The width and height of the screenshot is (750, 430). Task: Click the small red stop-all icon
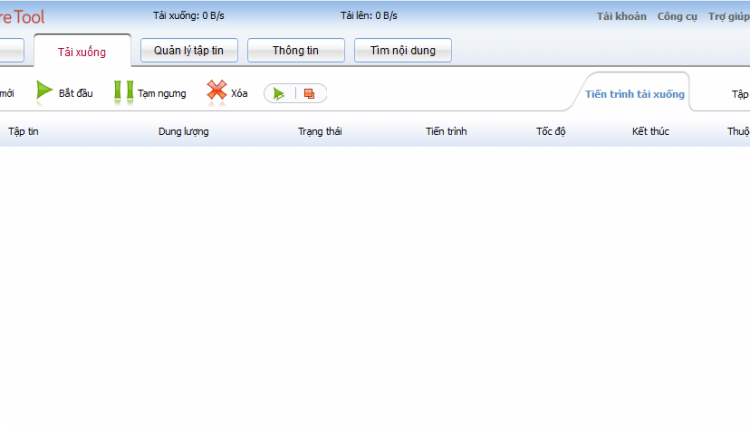pos(309,94)
